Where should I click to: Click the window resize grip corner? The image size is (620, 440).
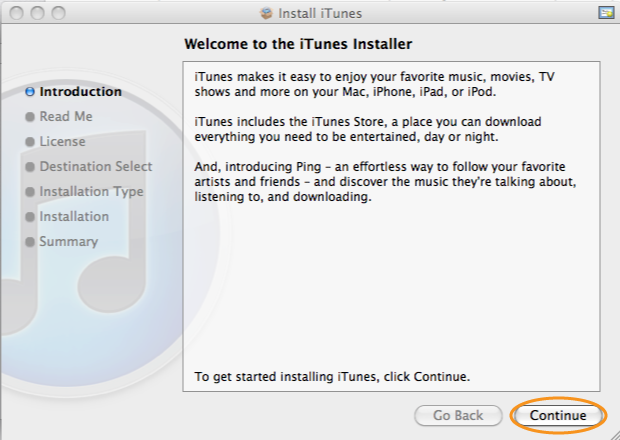click(614, 434)
